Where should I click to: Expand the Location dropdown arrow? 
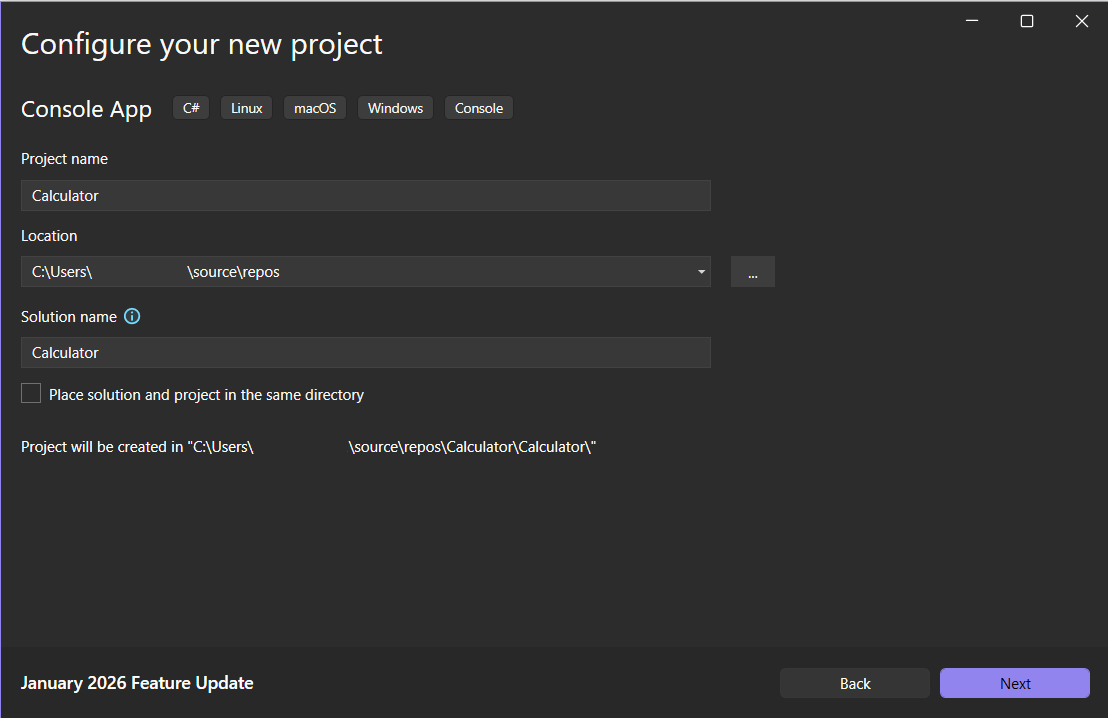point(700,271)
